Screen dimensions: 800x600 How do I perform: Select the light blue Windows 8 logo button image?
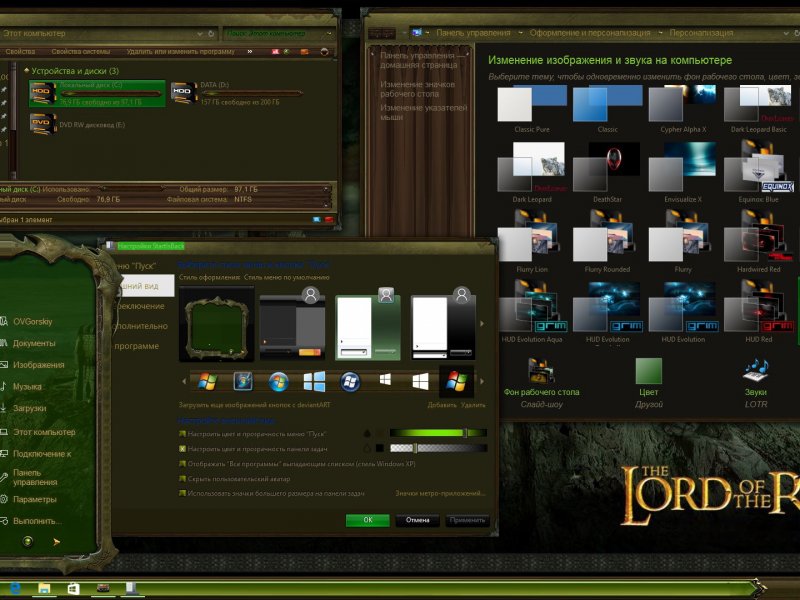(x=314, y=382)
